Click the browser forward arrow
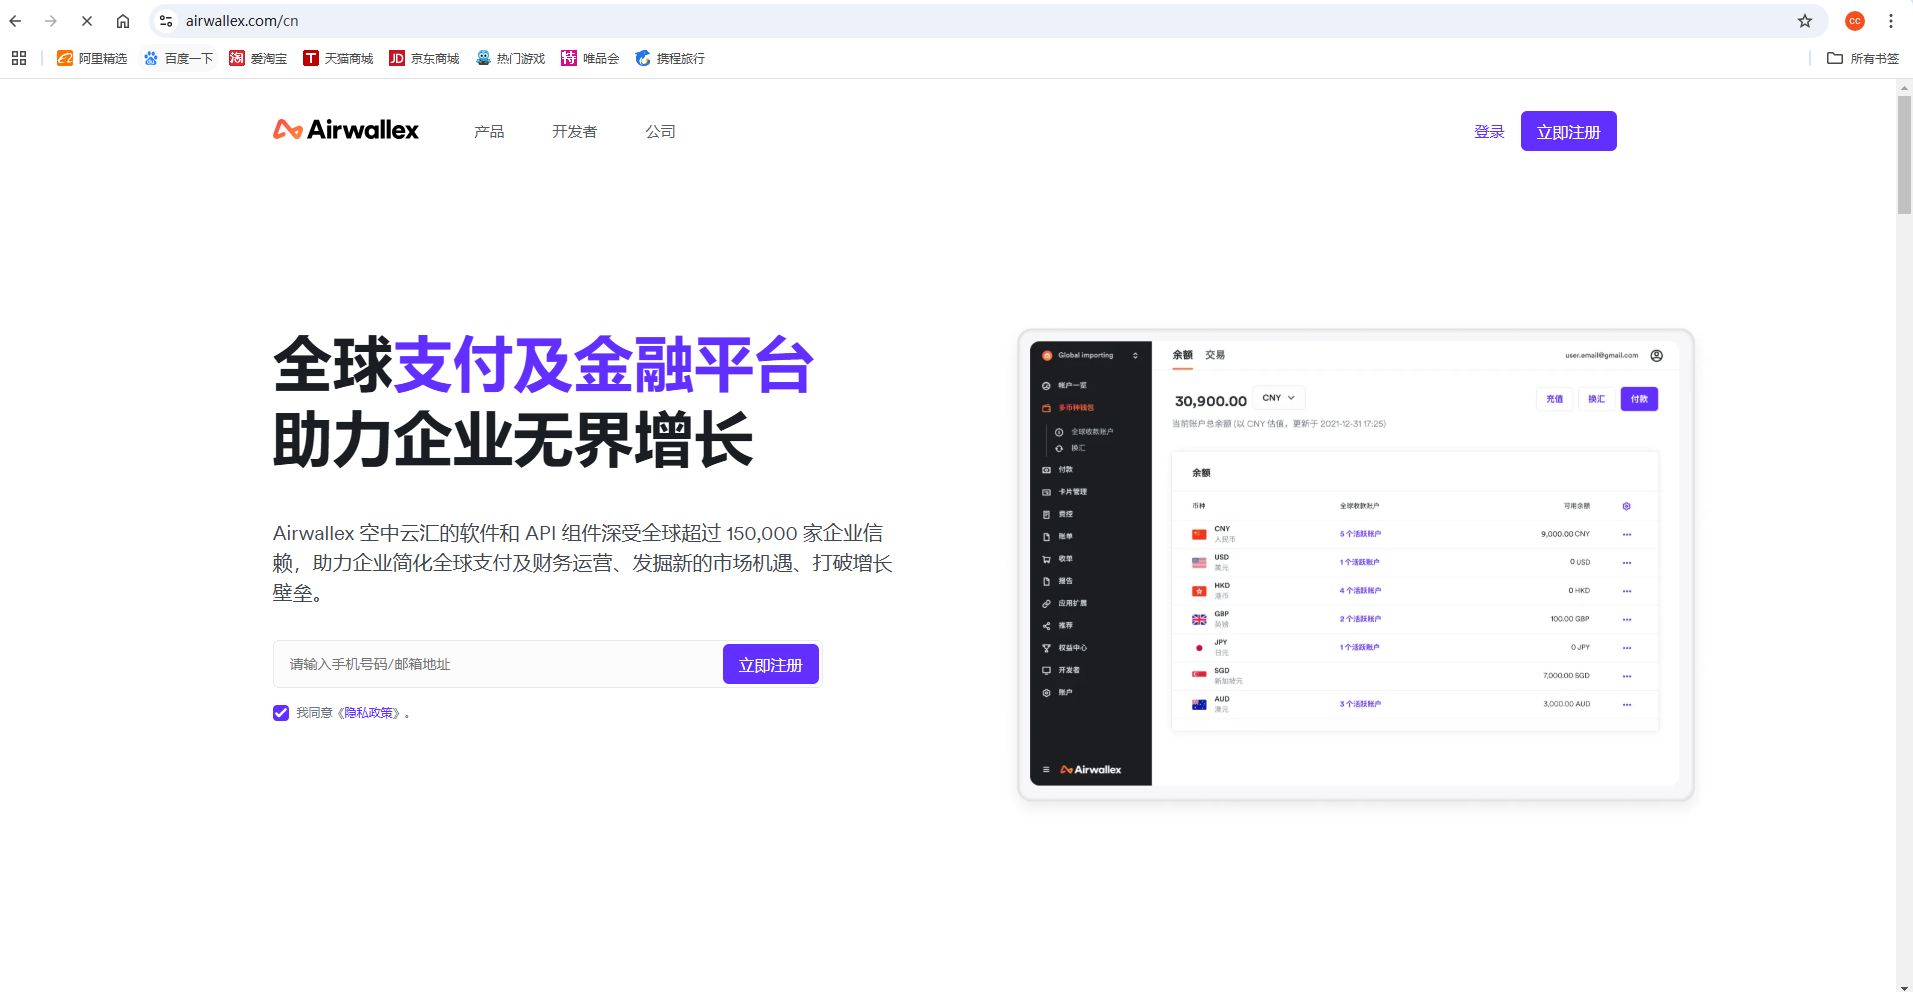The image size is (1913, 992). point(51,20)
